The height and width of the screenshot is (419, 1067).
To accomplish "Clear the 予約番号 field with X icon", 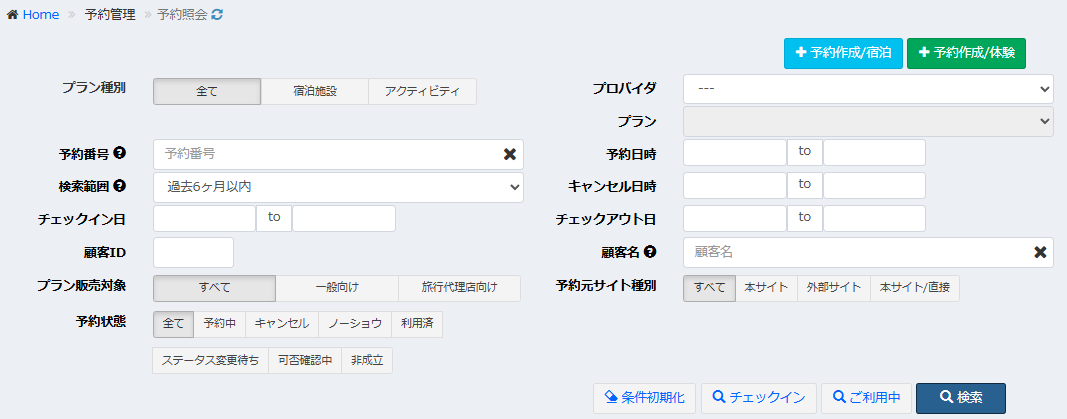I will (510, 154).
